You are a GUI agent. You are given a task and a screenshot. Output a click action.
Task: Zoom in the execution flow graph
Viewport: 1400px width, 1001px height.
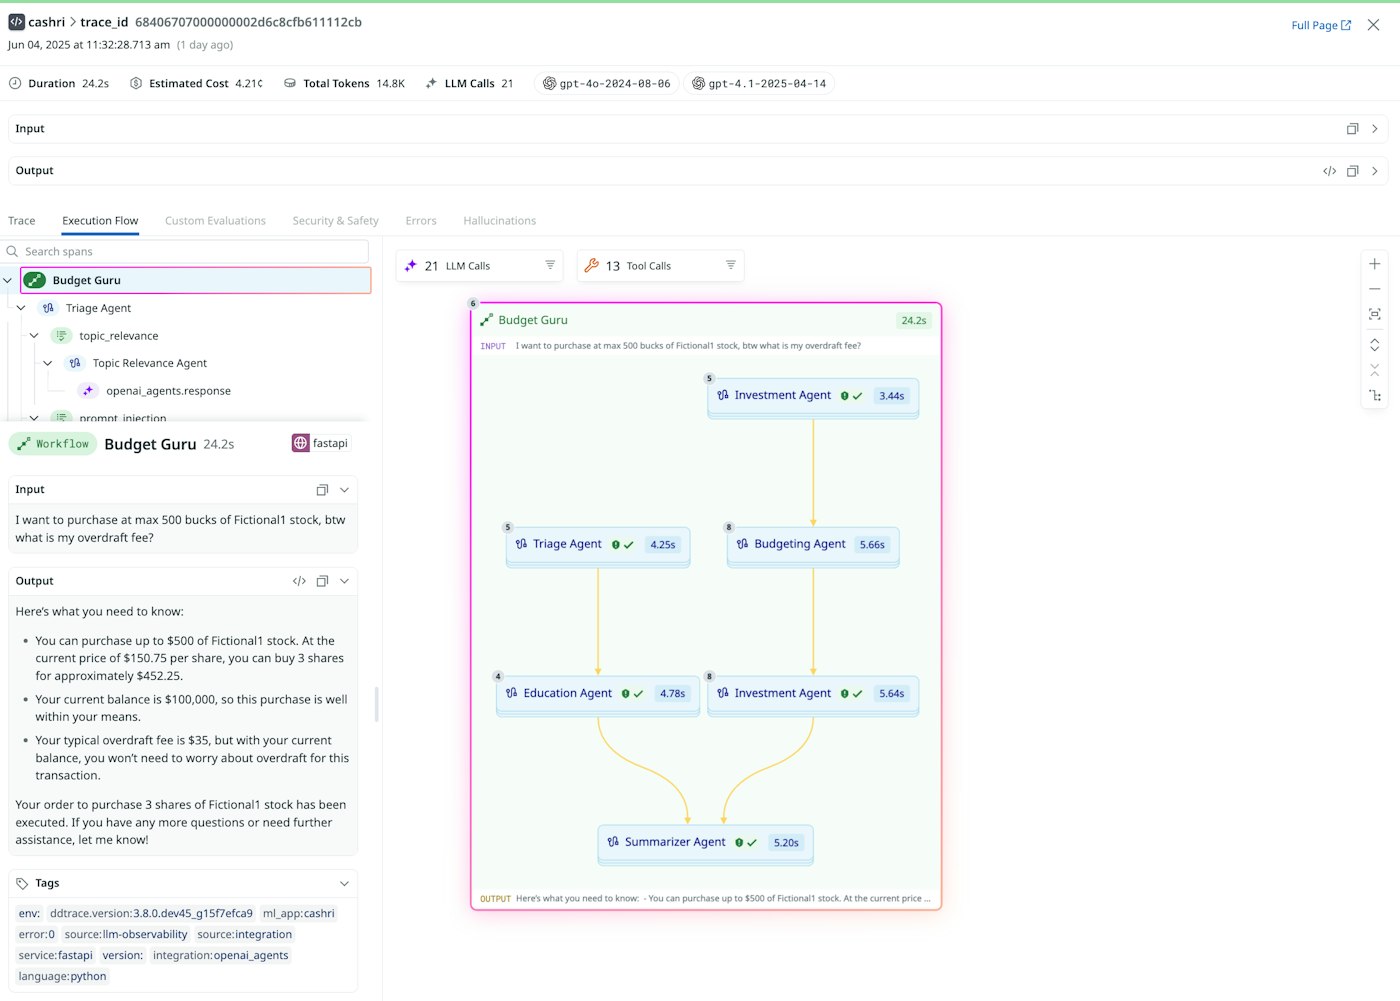pyautogui.click(x=1374, y=264)
